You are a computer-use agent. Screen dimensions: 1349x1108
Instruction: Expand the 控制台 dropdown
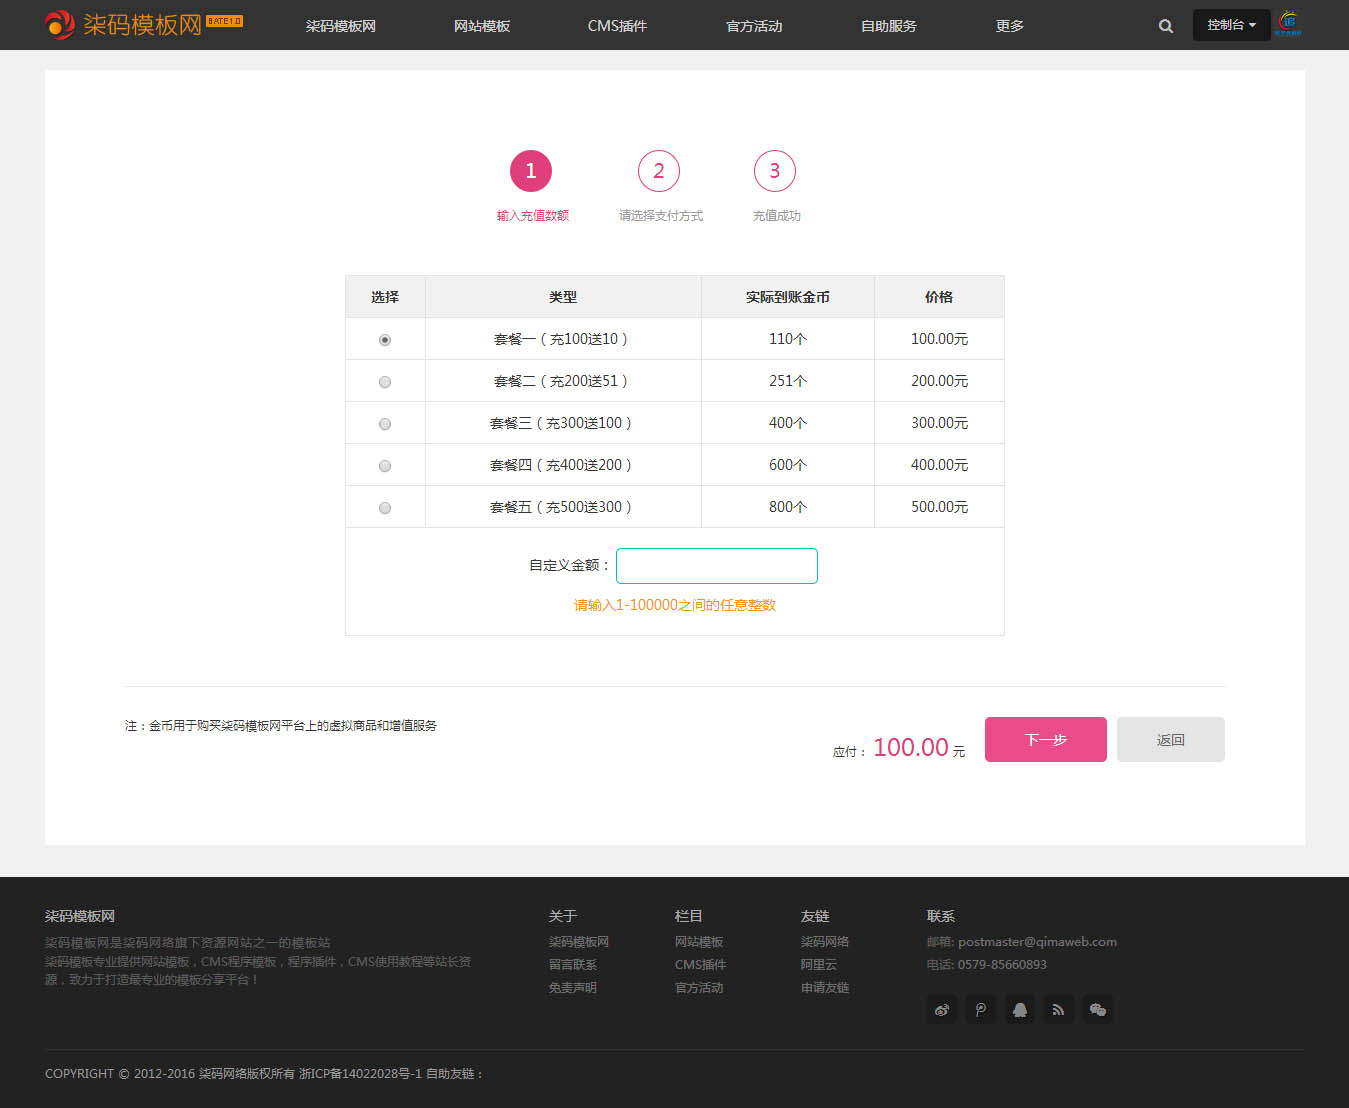click(x=1231, y=25)
